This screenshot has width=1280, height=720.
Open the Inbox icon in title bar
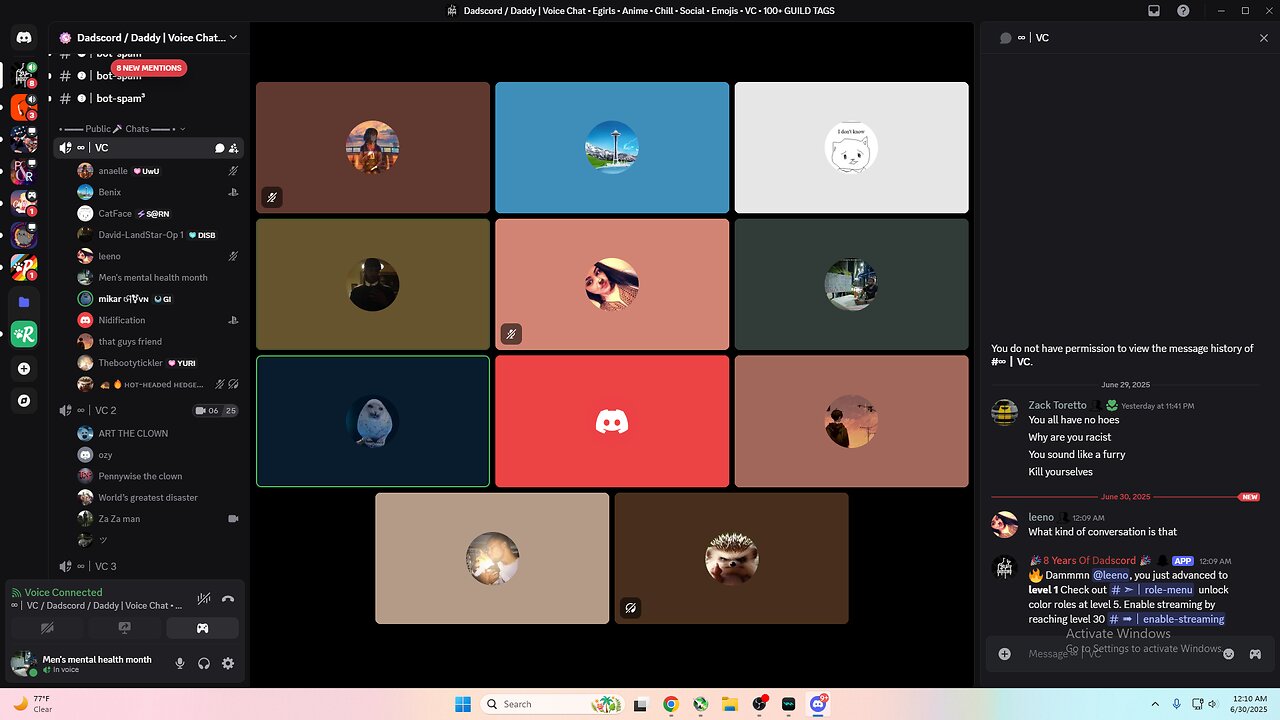(1154, 11)
